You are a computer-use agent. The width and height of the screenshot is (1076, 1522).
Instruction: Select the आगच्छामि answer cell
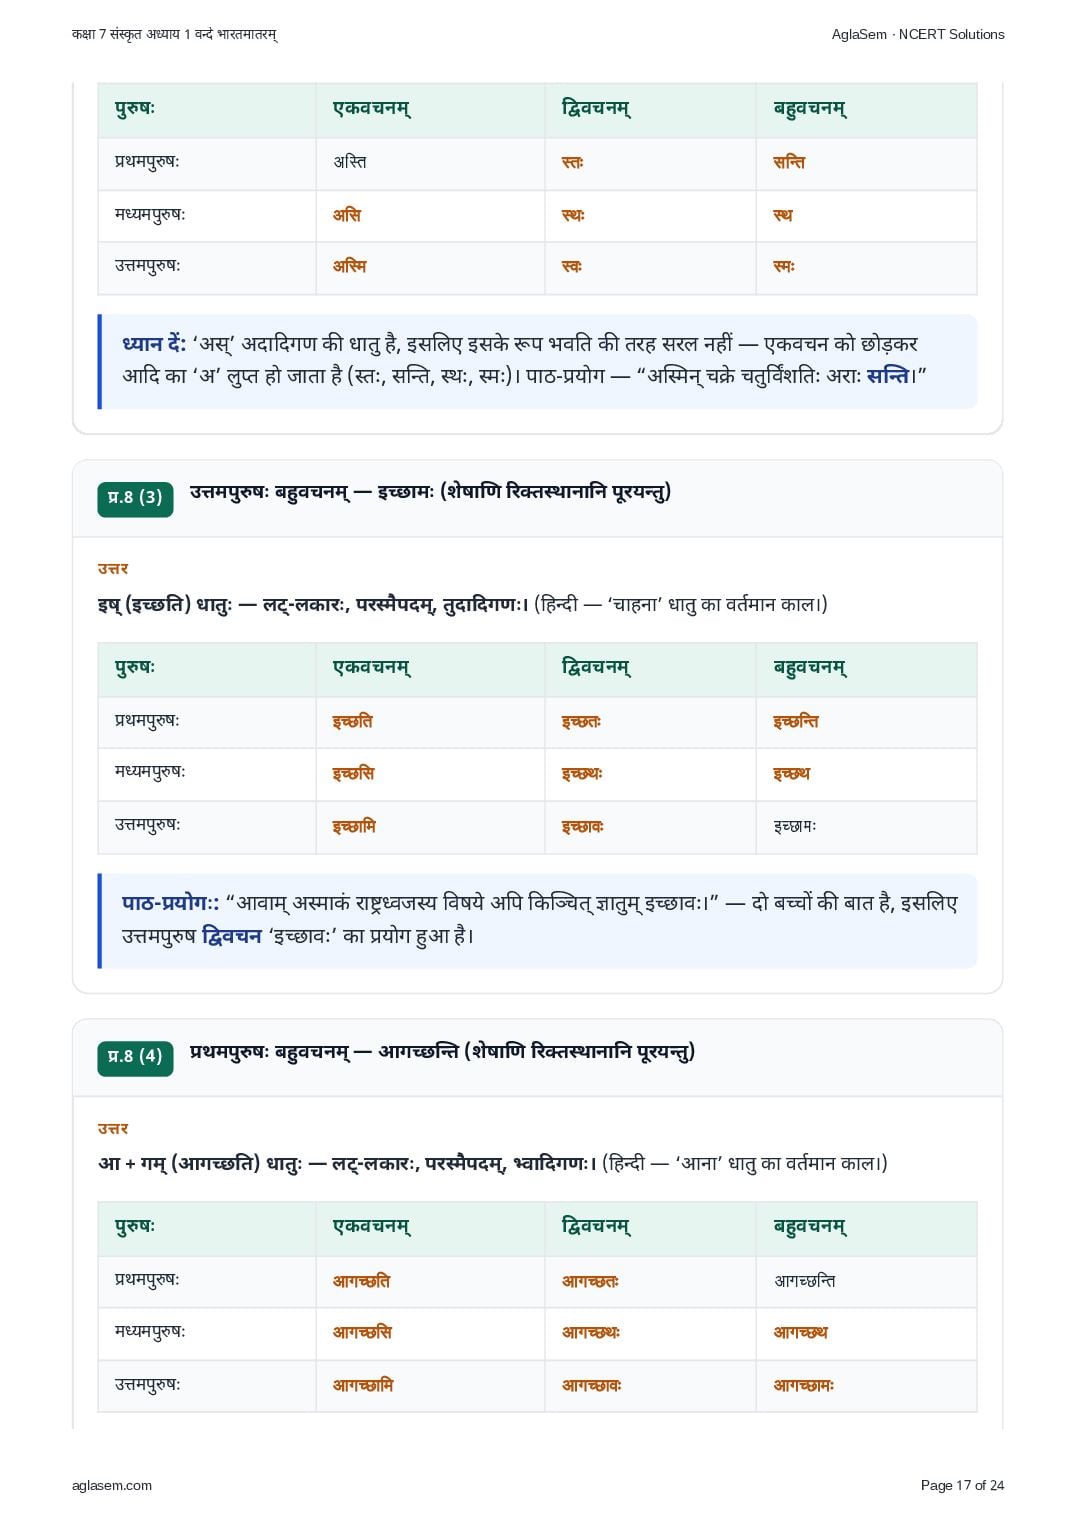pyautogui.click(x=430, y=1386)
